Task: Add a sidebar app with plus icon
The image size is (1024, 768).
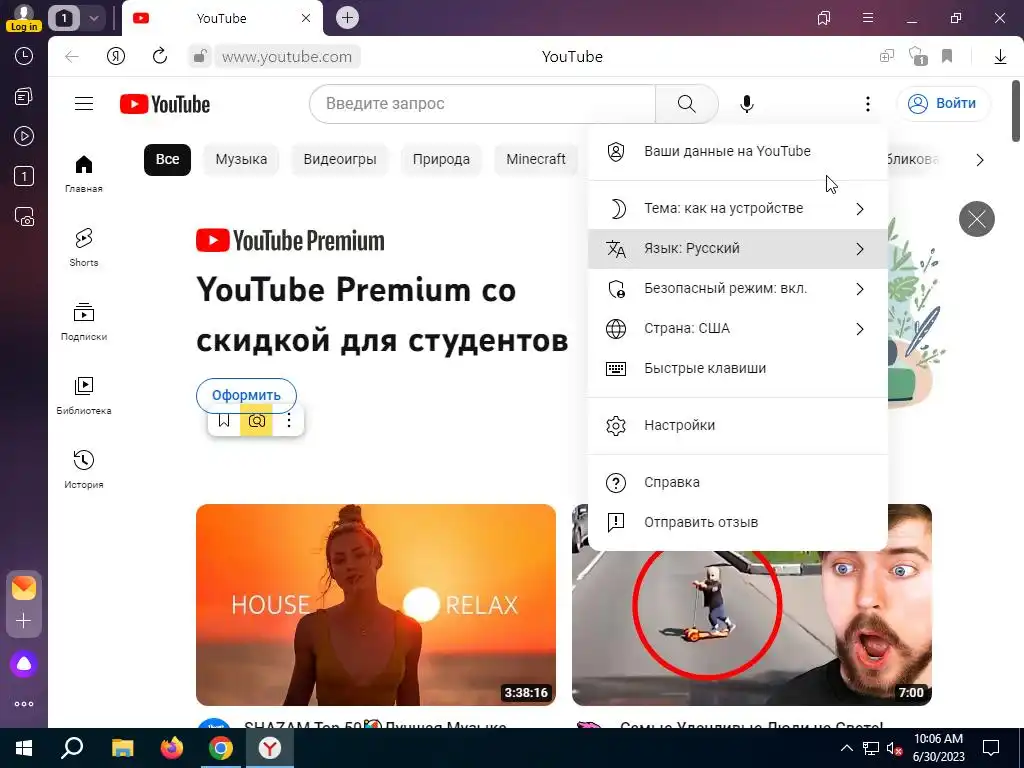Action: pos(24,620)
